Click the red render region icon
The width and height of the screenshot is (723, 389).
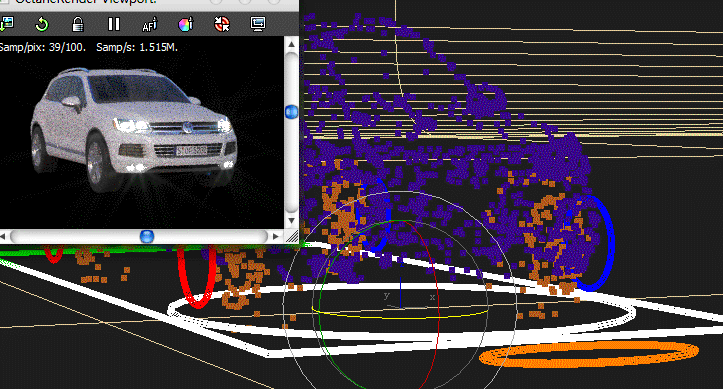click(222, 24)
